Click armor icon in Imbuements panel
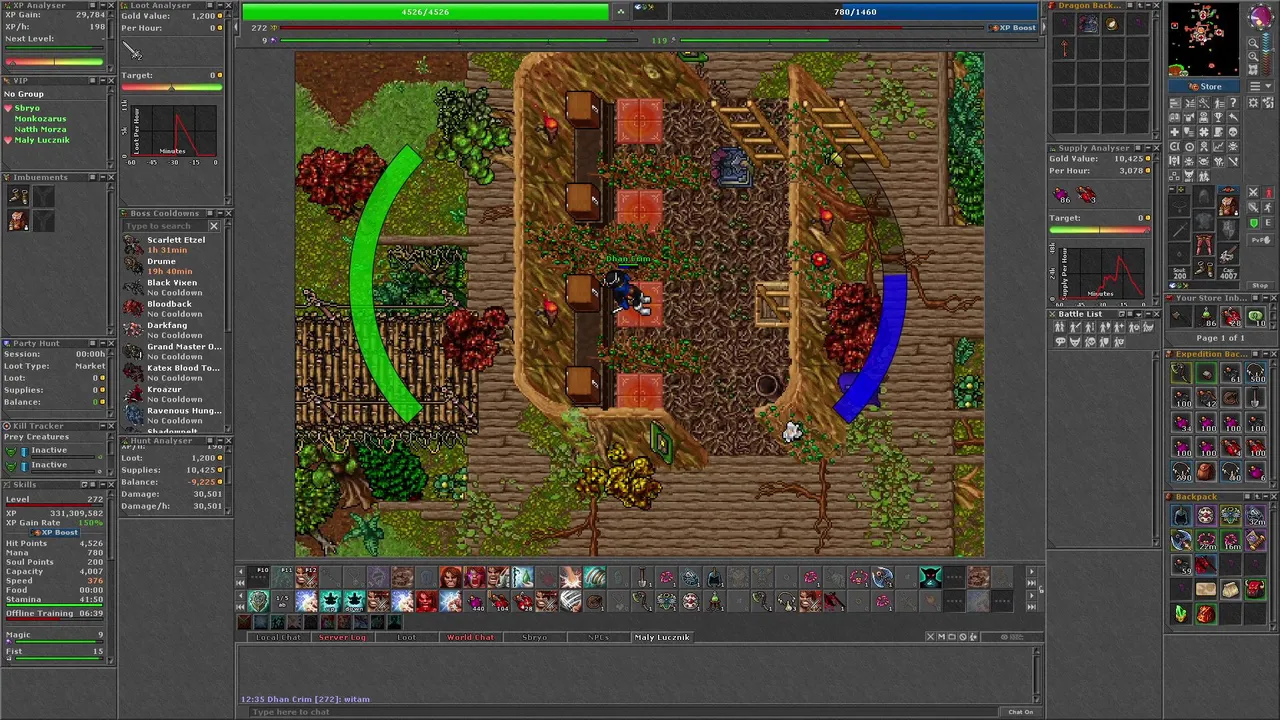The height and width of the screenshot is (720, 1280). (18, 220)
